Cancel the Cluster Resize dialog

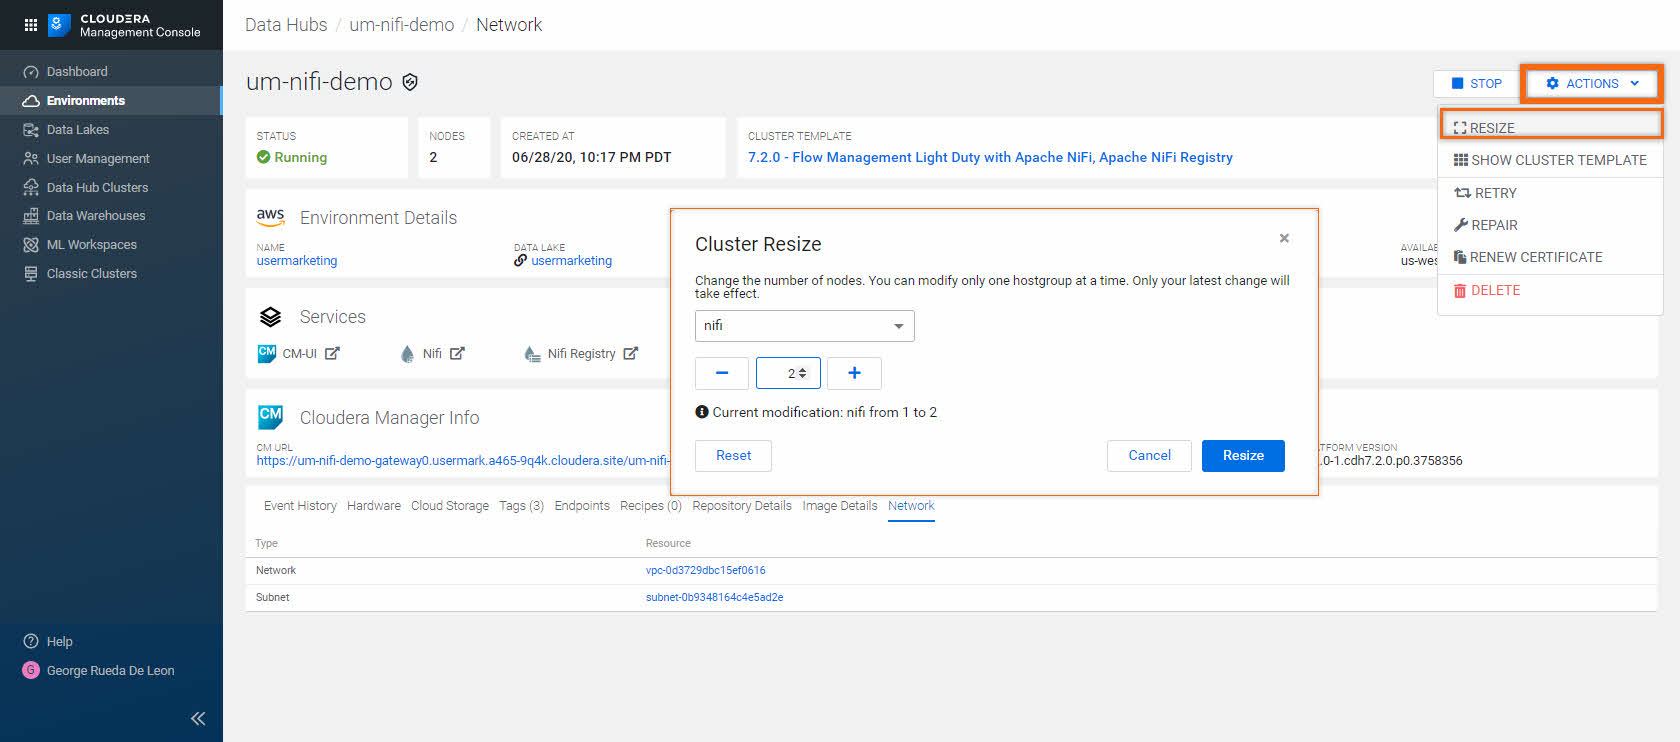tap(1149, 456)
